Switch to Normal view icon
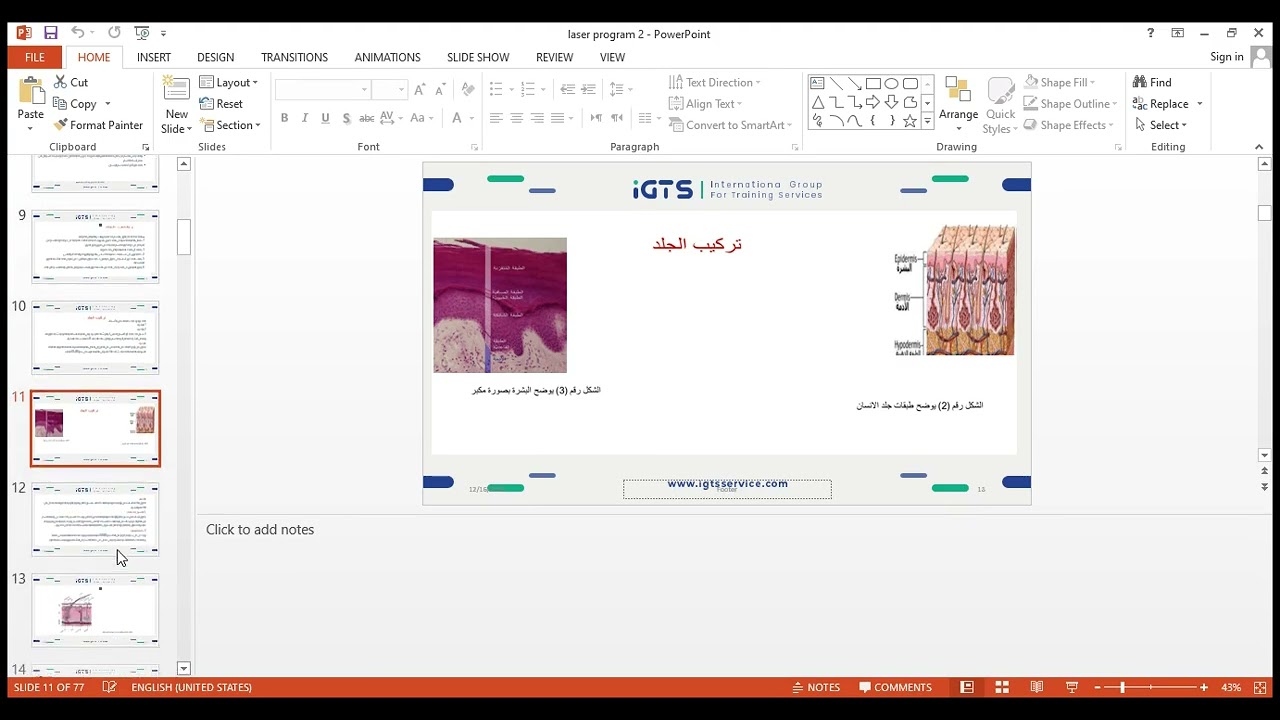Screen dimensions: 1280x720 (x=967, y=687)
